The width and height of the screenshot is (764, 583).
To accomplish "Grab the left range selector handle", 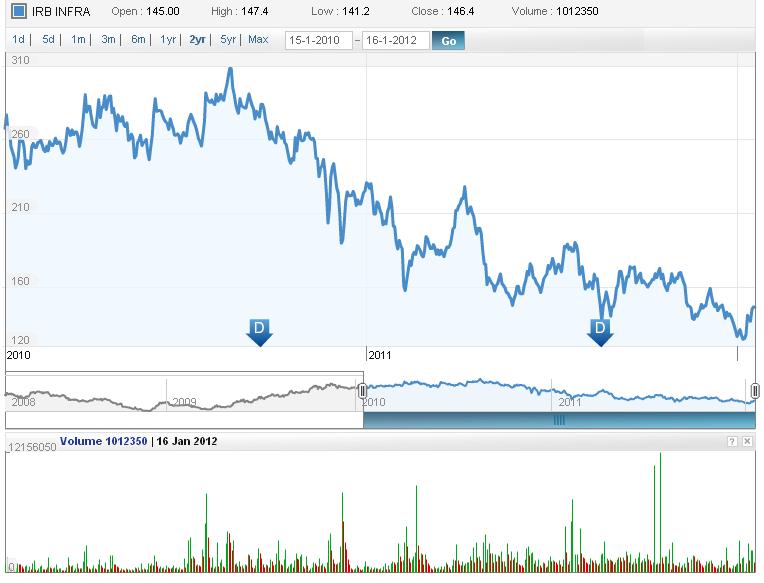I will coord(363,391).
